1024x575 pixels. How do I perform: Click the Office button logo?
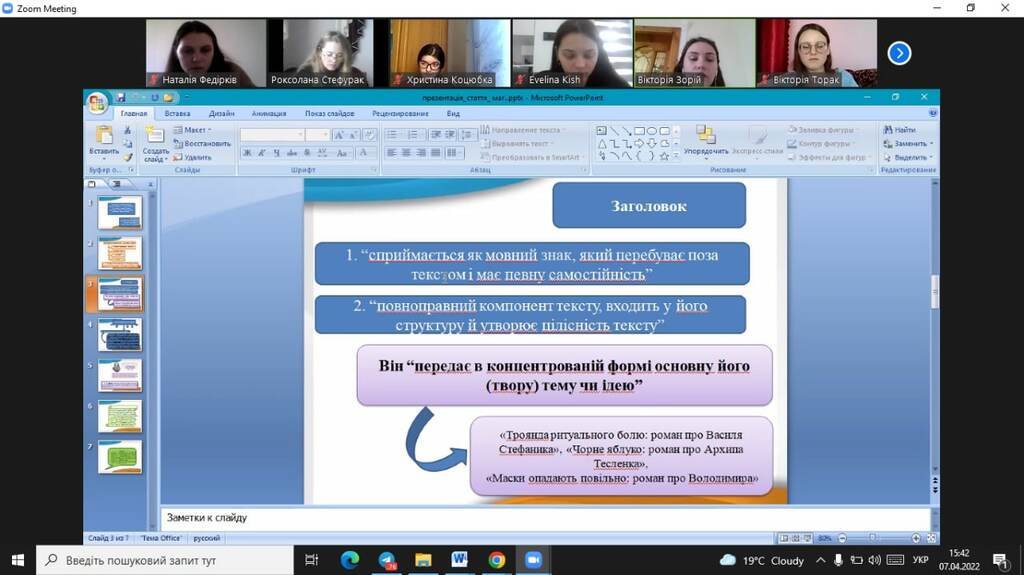pyautogui.click(x=97, y=103)
